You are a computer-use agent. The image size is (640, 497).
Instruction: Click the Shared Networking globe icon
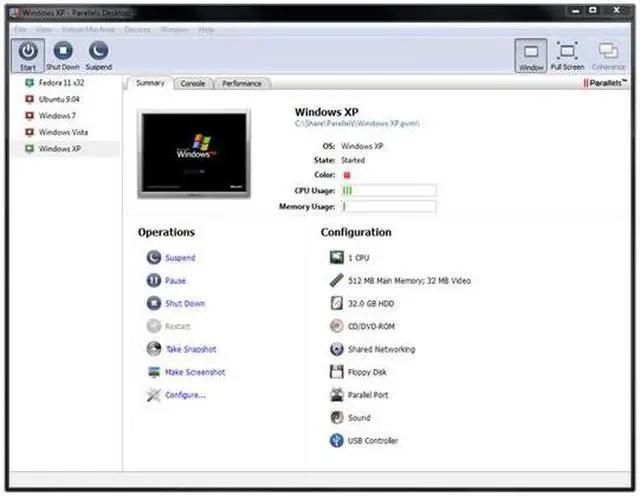pyautogui.click(x=337, y=349)
